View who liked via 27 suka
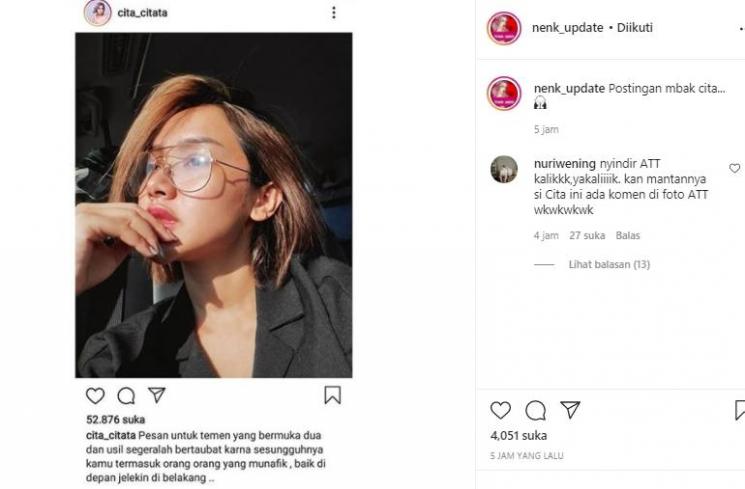This screenshot has height=489, width=745. (x=587, y=235)
